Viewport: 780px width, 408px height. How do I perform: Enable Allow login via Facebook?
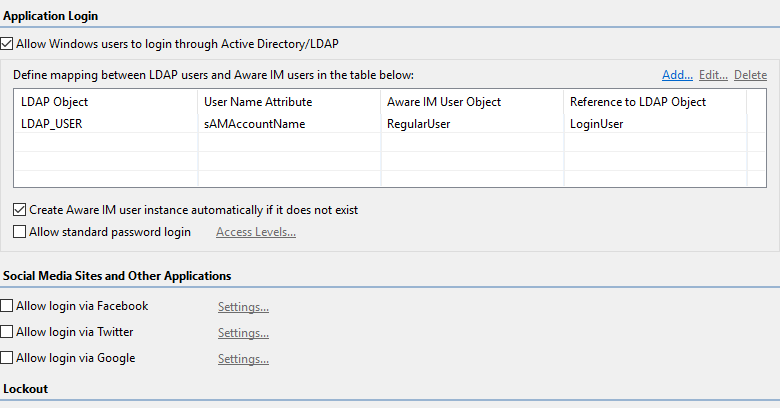pos(6,306)
